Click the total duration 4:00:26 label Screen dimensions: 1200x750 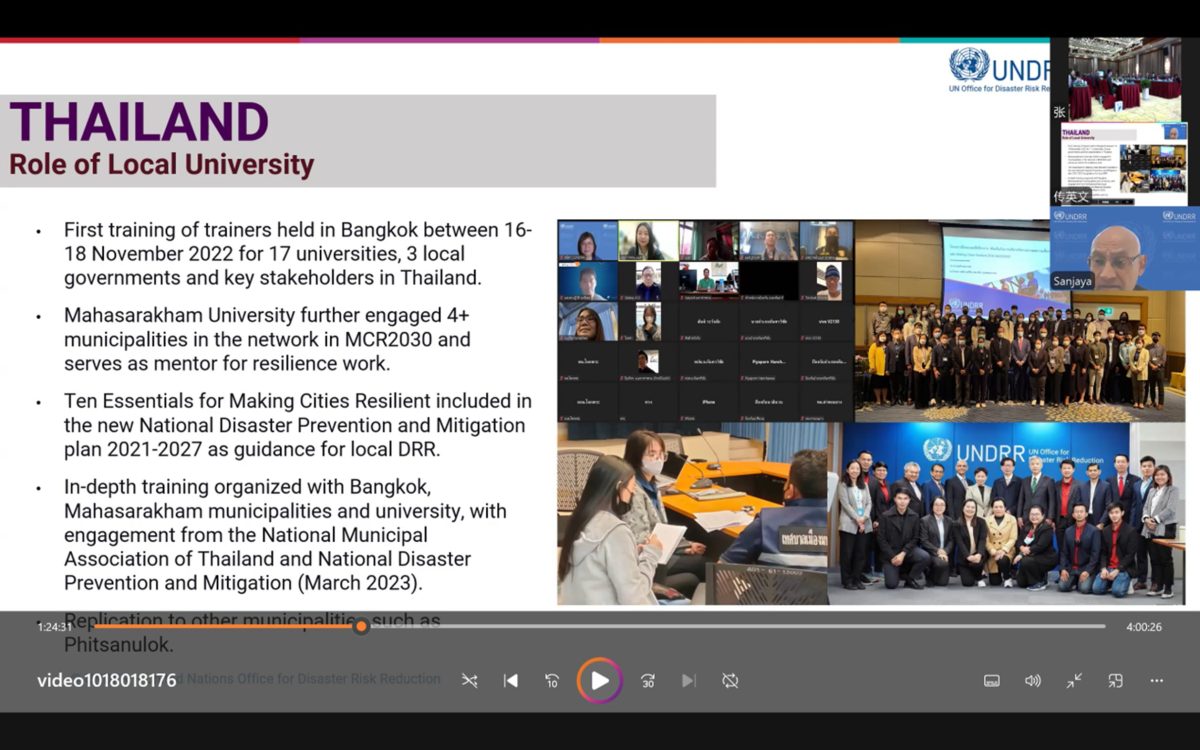tap(1144, 627)
